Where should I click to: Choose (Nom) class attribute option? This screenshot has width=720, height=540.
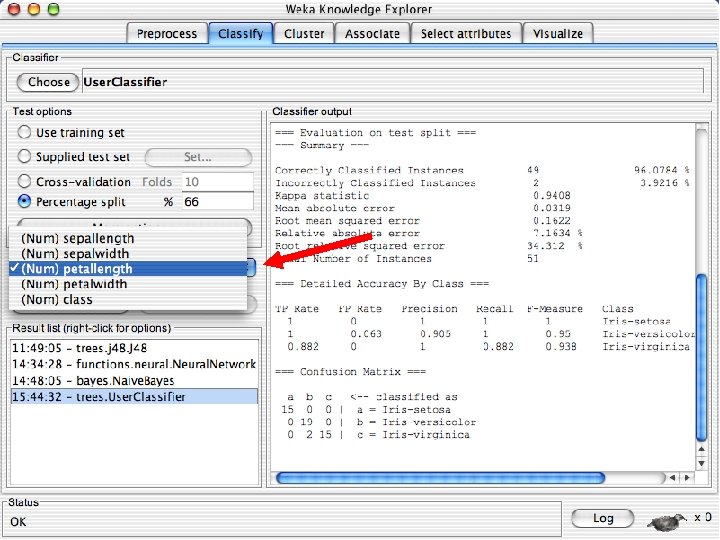128,299
